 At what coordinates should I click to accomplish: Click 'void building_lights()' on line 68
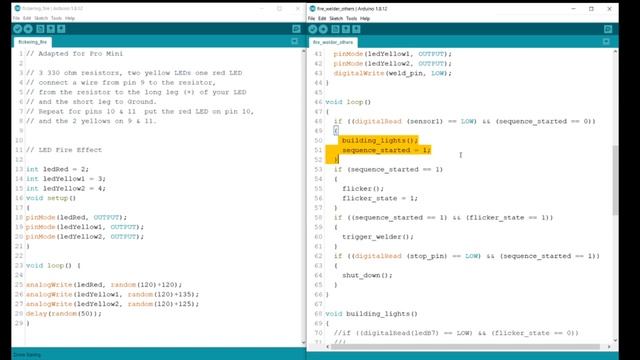pyautogui.click(x=371, y=314)
